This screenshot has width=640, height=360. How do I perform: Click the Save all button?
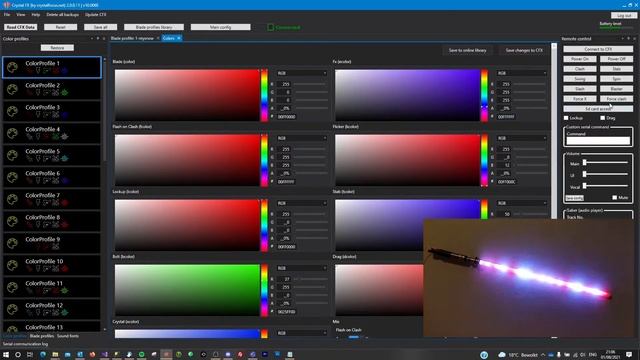[100, 27]
